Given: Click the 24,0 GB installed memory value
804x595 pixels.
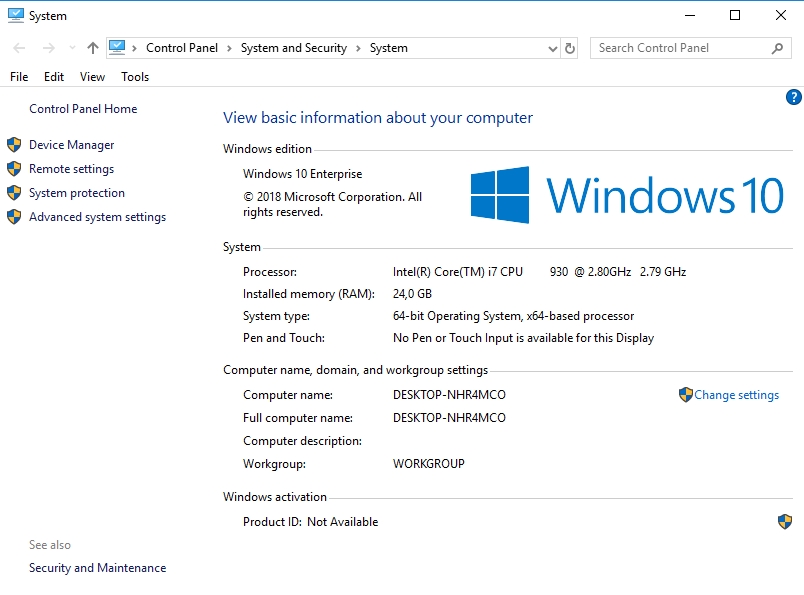Looking at the screenshot, I should coord(412,294).
